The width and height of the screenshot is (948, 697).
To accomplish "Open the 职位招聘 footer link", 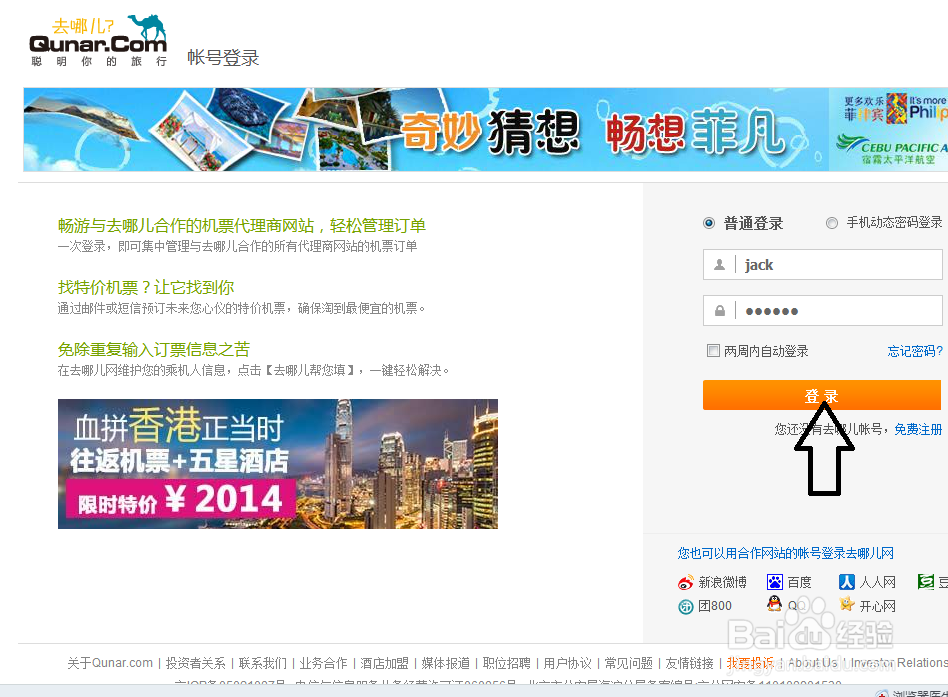I will click(507, 663).
